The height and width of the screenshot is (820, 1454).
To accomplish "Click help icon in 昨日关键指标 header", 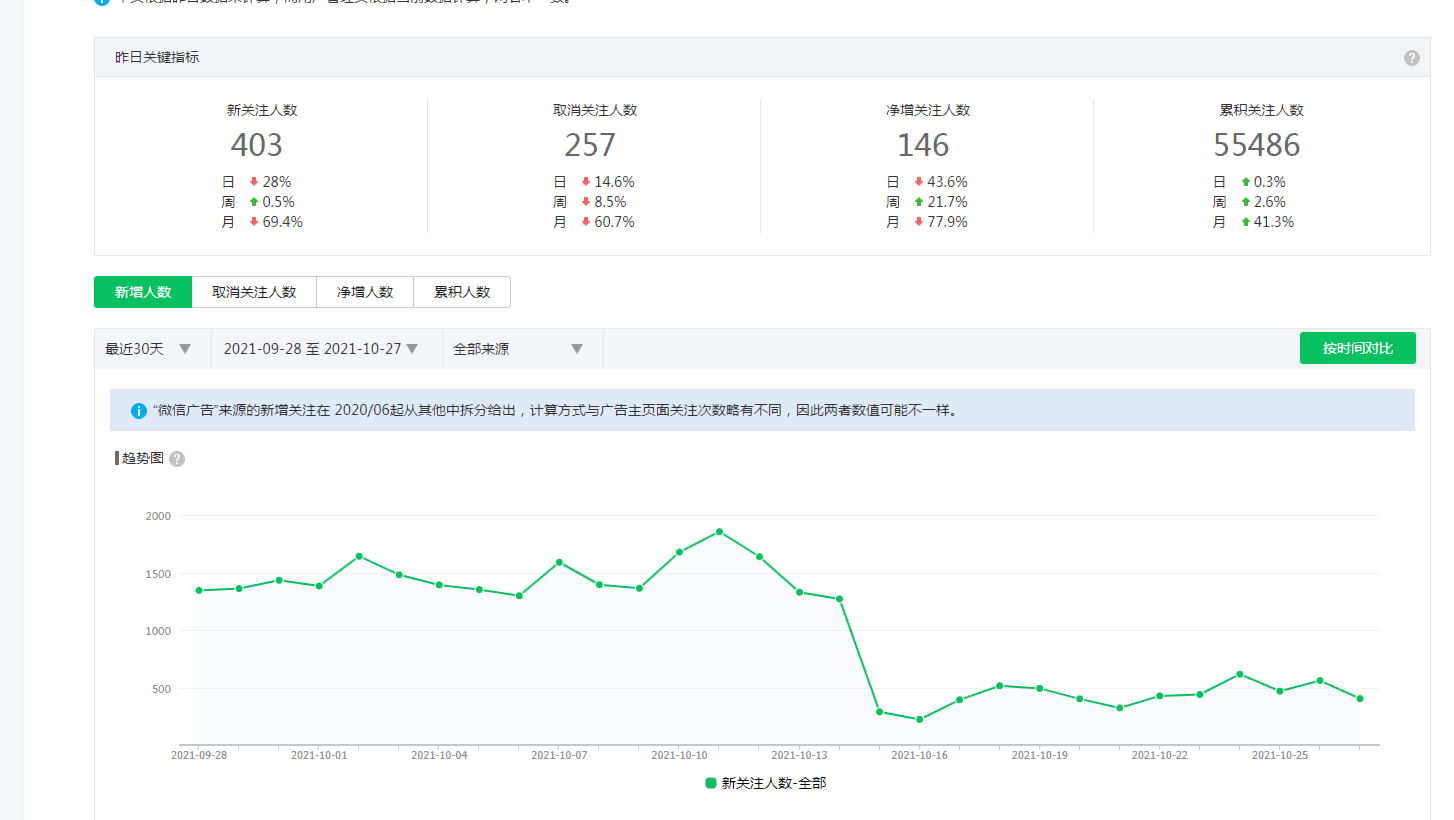I will tap(1411, 58).
